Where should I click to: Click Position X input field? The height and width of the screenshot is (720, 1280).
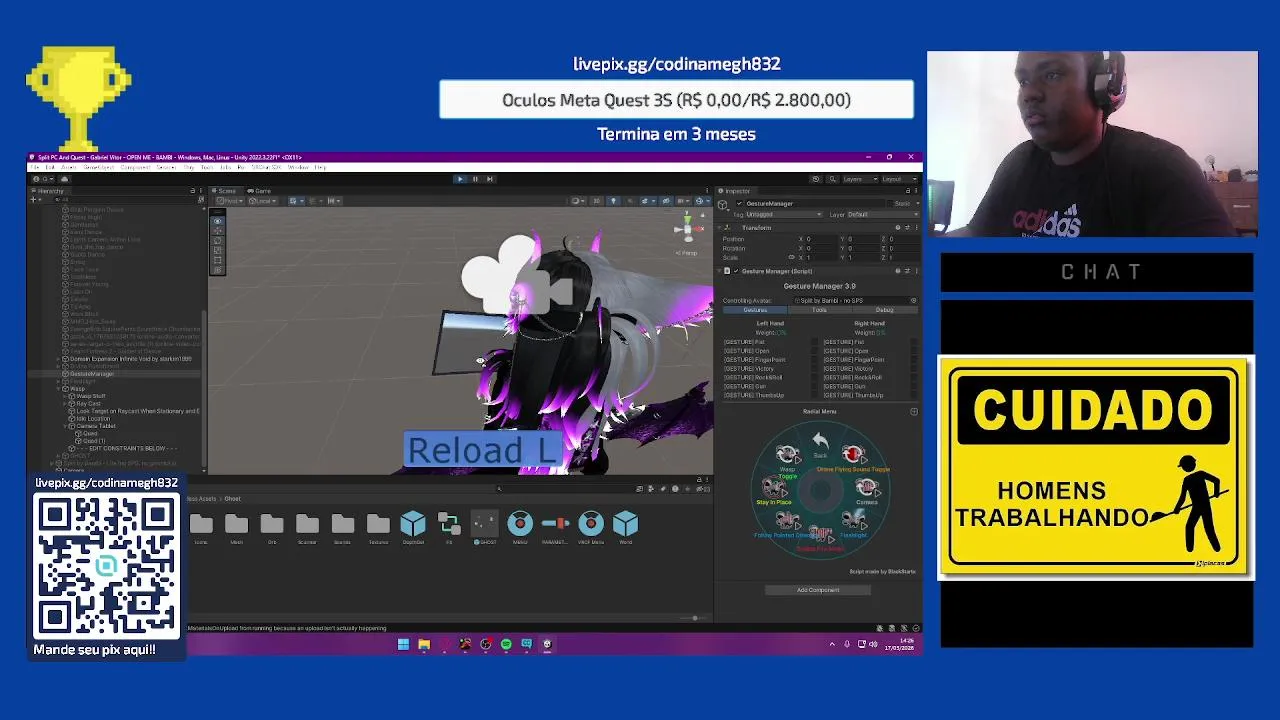(824, 239)
